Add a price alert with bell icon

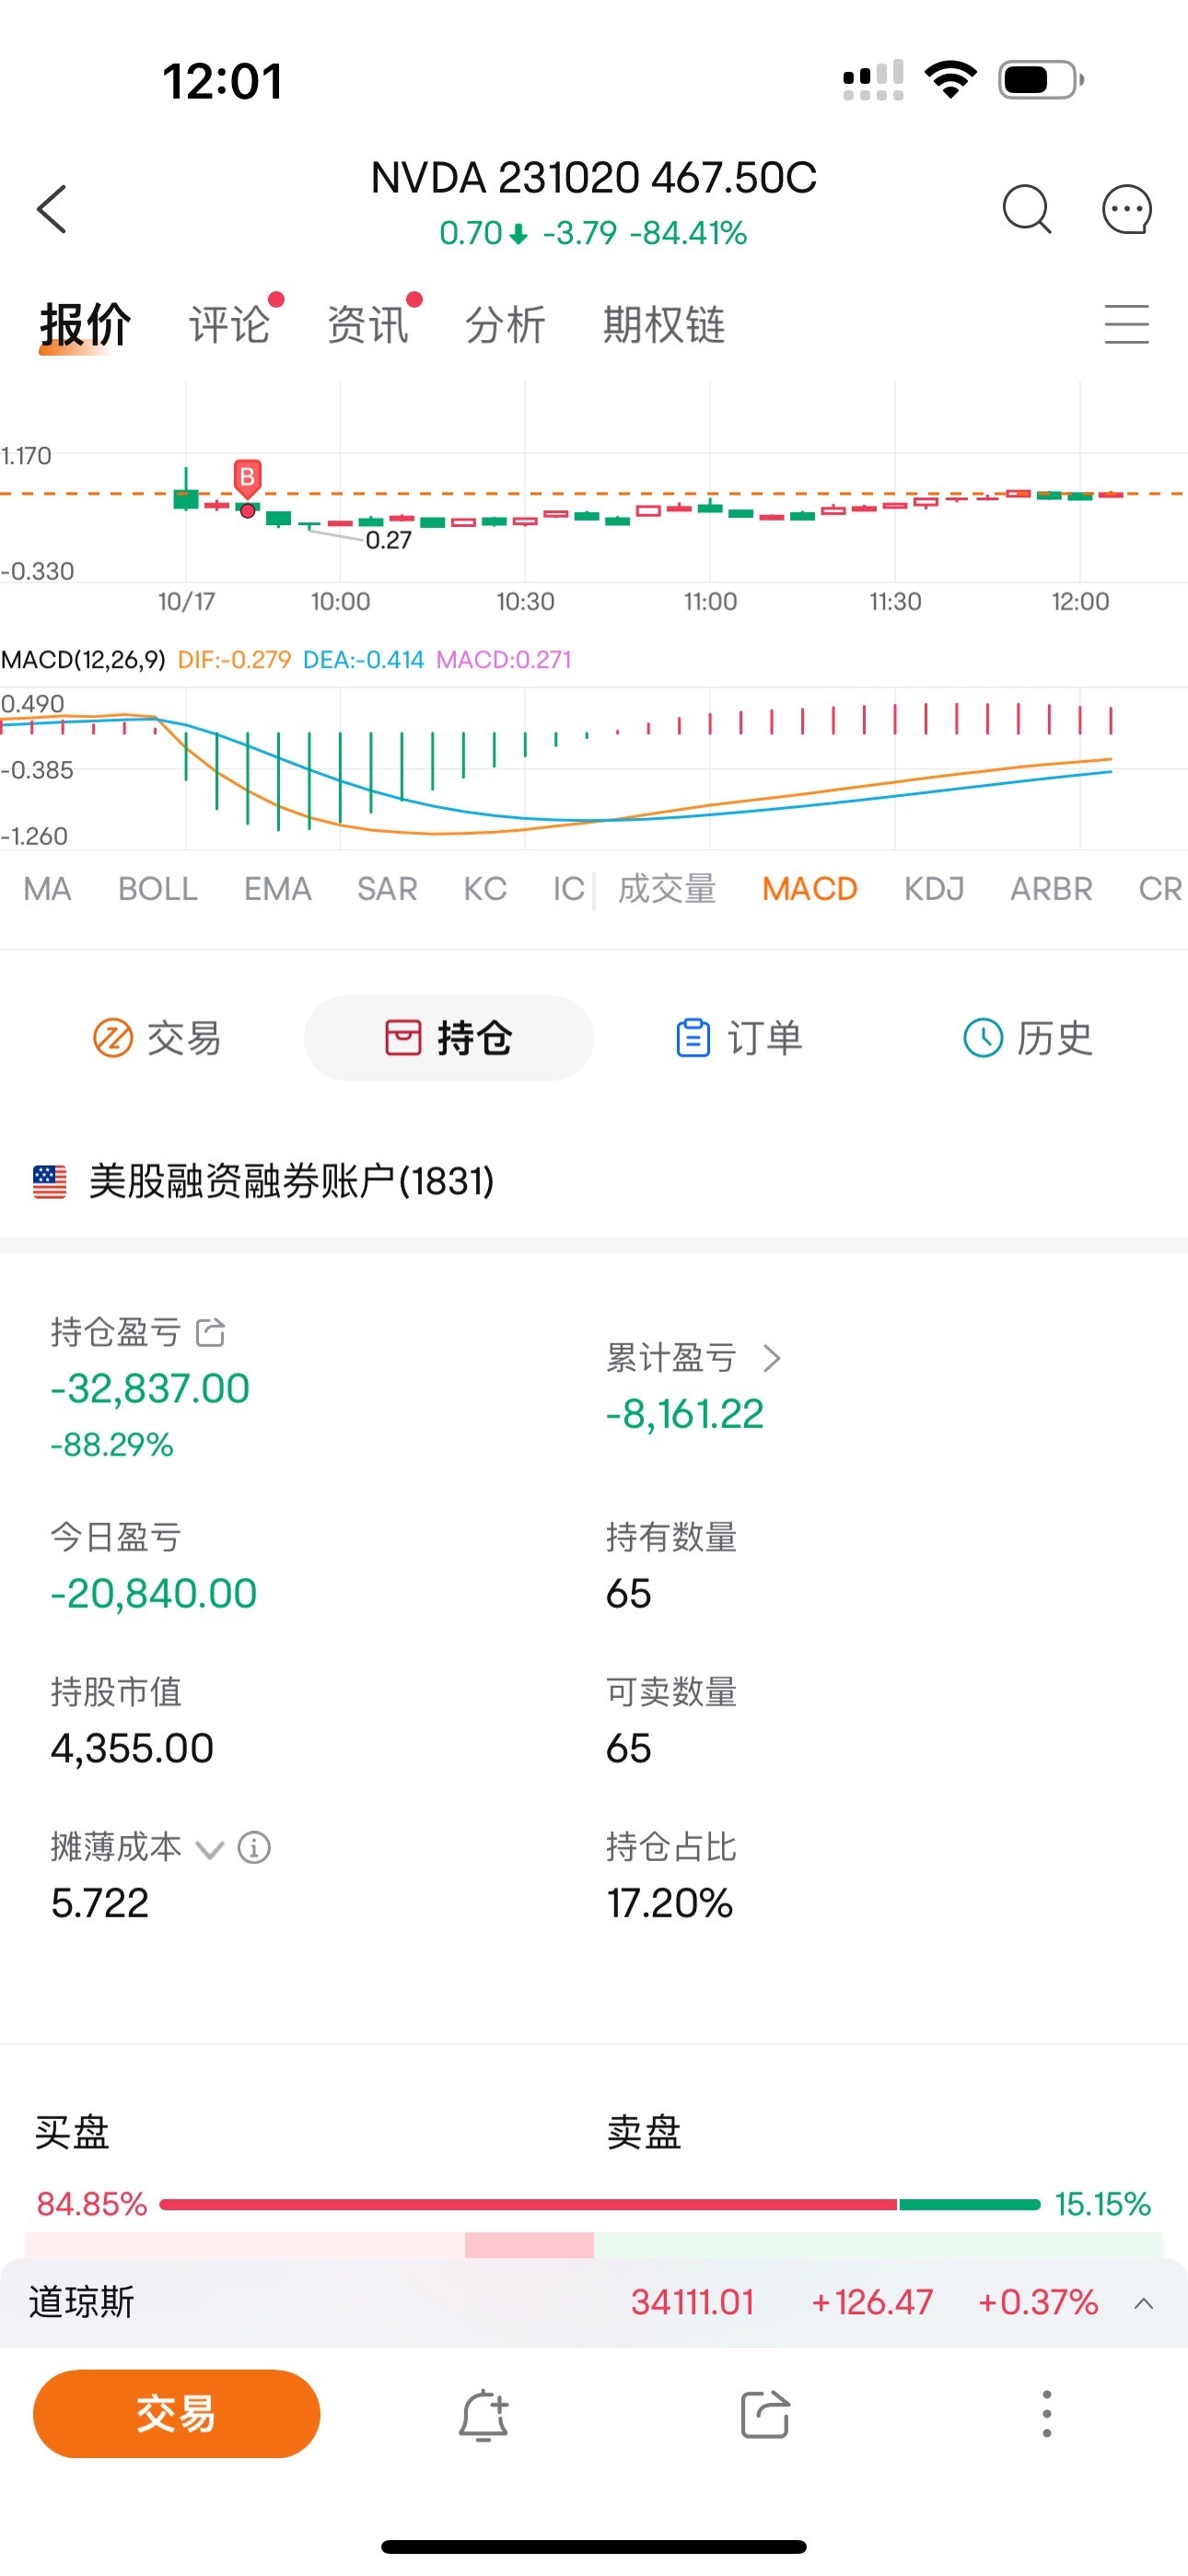point(484,2414)
